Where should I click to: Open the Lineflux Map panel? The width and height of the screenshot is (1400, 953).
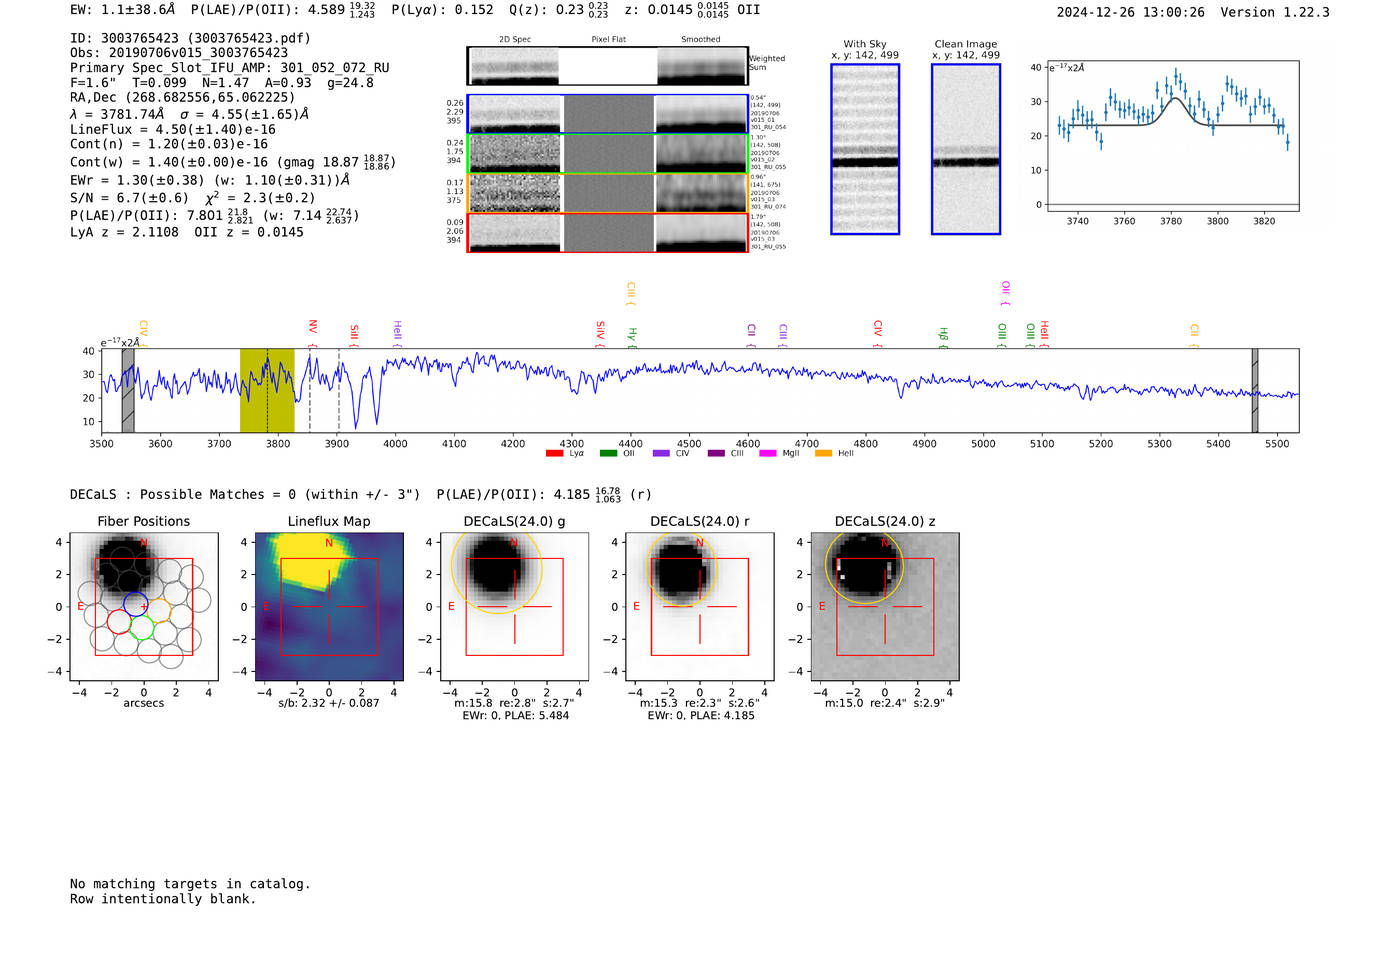pyautogui.click(x=329, y=606)
